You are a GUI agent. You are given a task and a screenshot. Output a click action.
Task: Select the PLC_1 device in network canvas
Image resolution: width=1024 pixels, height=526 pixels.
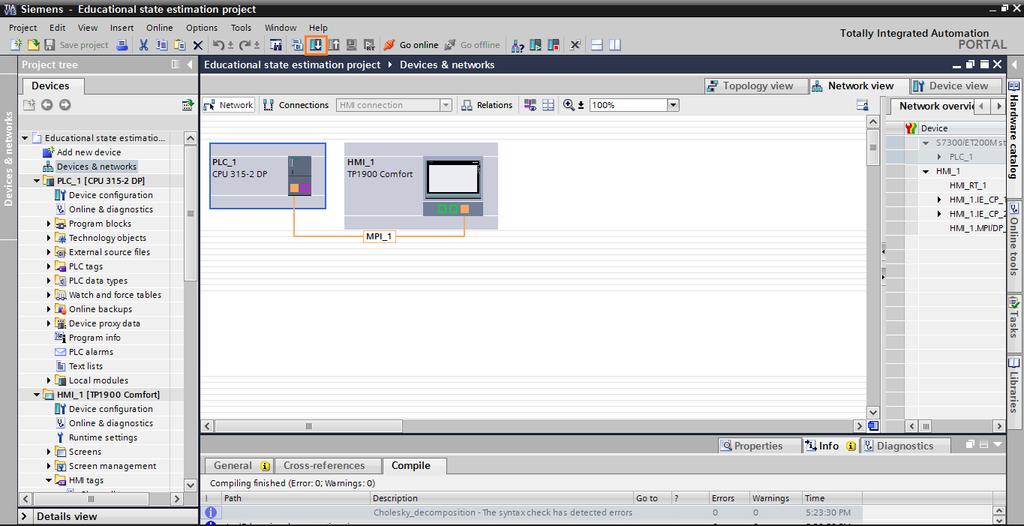coord(268,176)
